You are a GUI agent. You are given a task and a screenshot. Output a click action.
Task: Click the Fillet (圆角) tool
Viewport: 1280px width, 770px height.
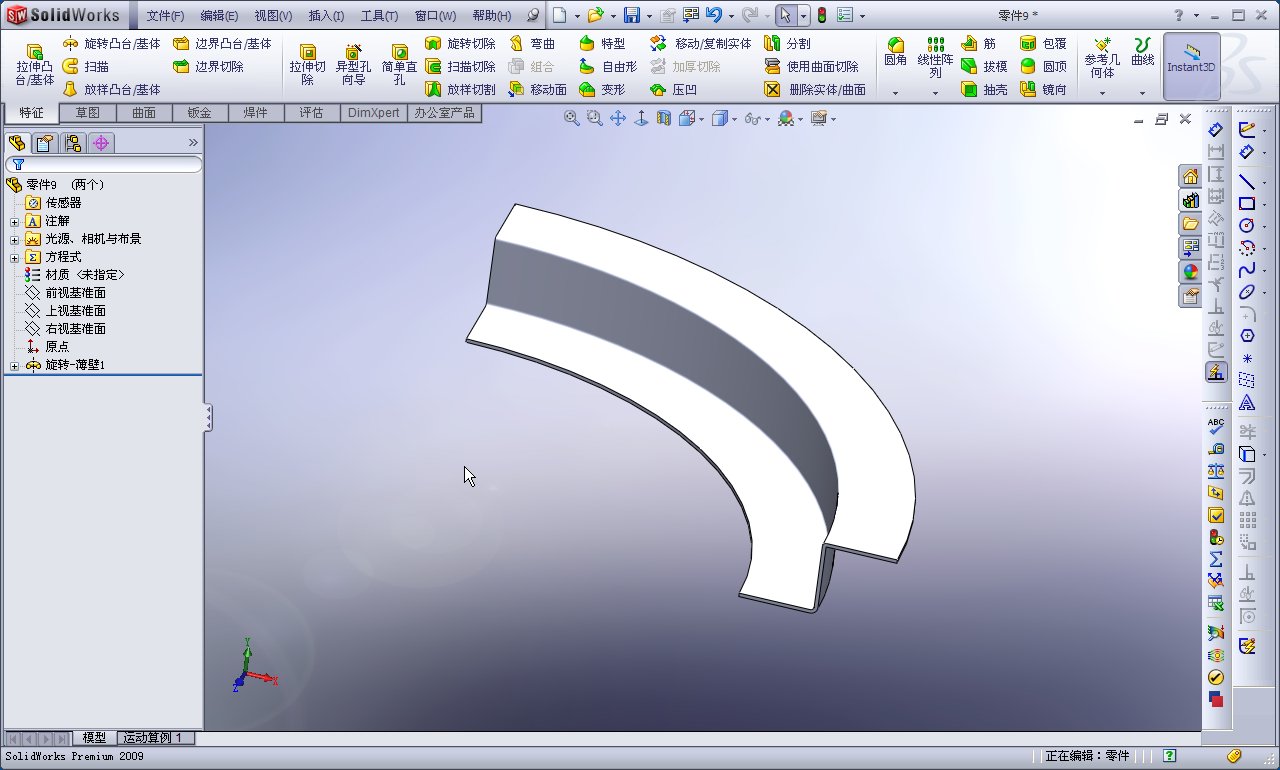(x=895, y=52)
